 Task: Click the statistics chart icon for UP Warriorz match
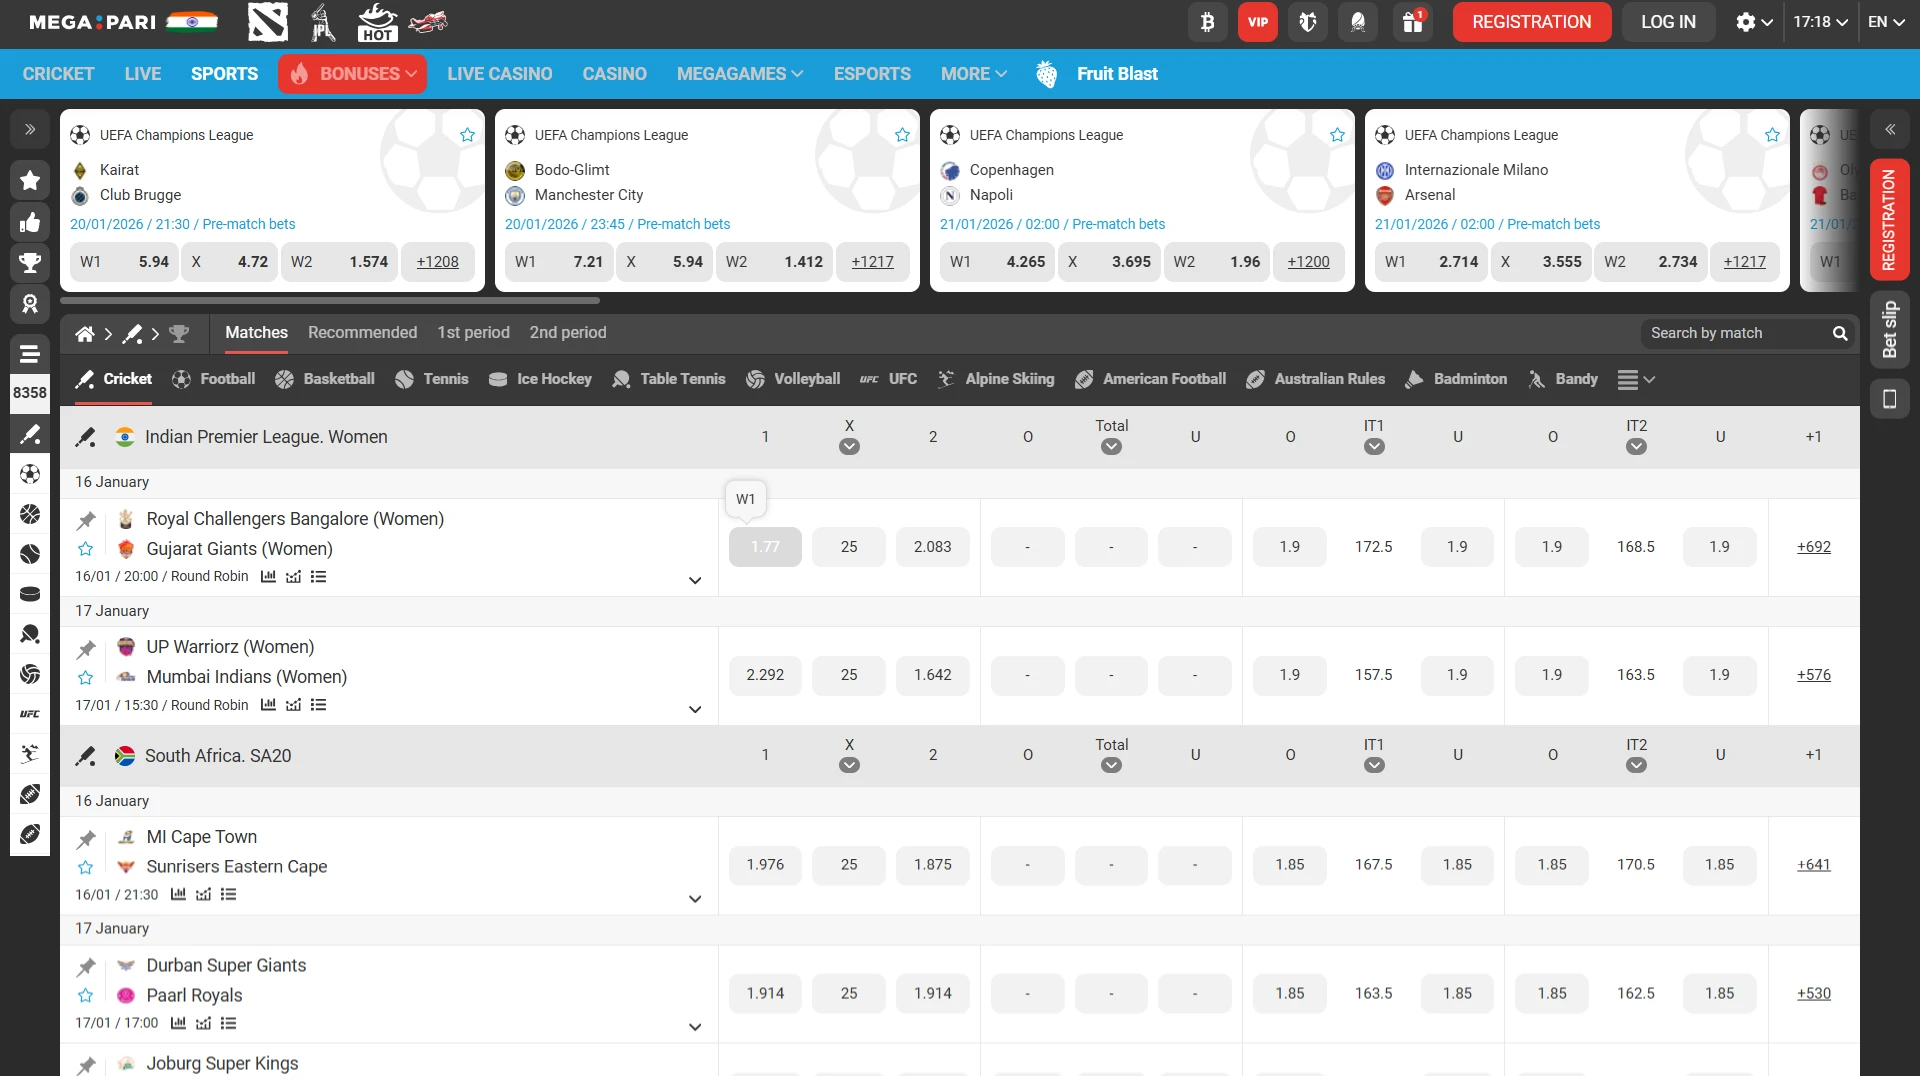268,705
